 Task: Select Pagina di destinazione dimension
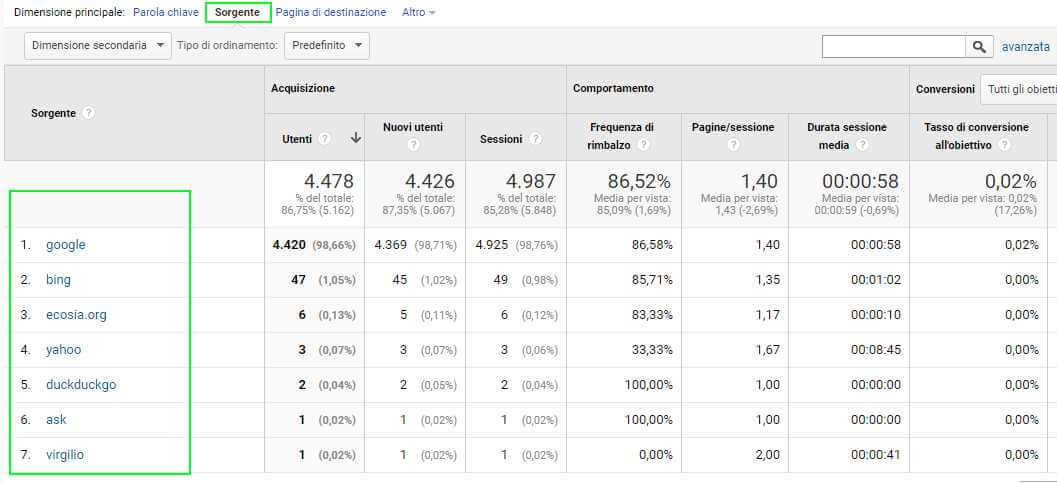coord(330,13)
